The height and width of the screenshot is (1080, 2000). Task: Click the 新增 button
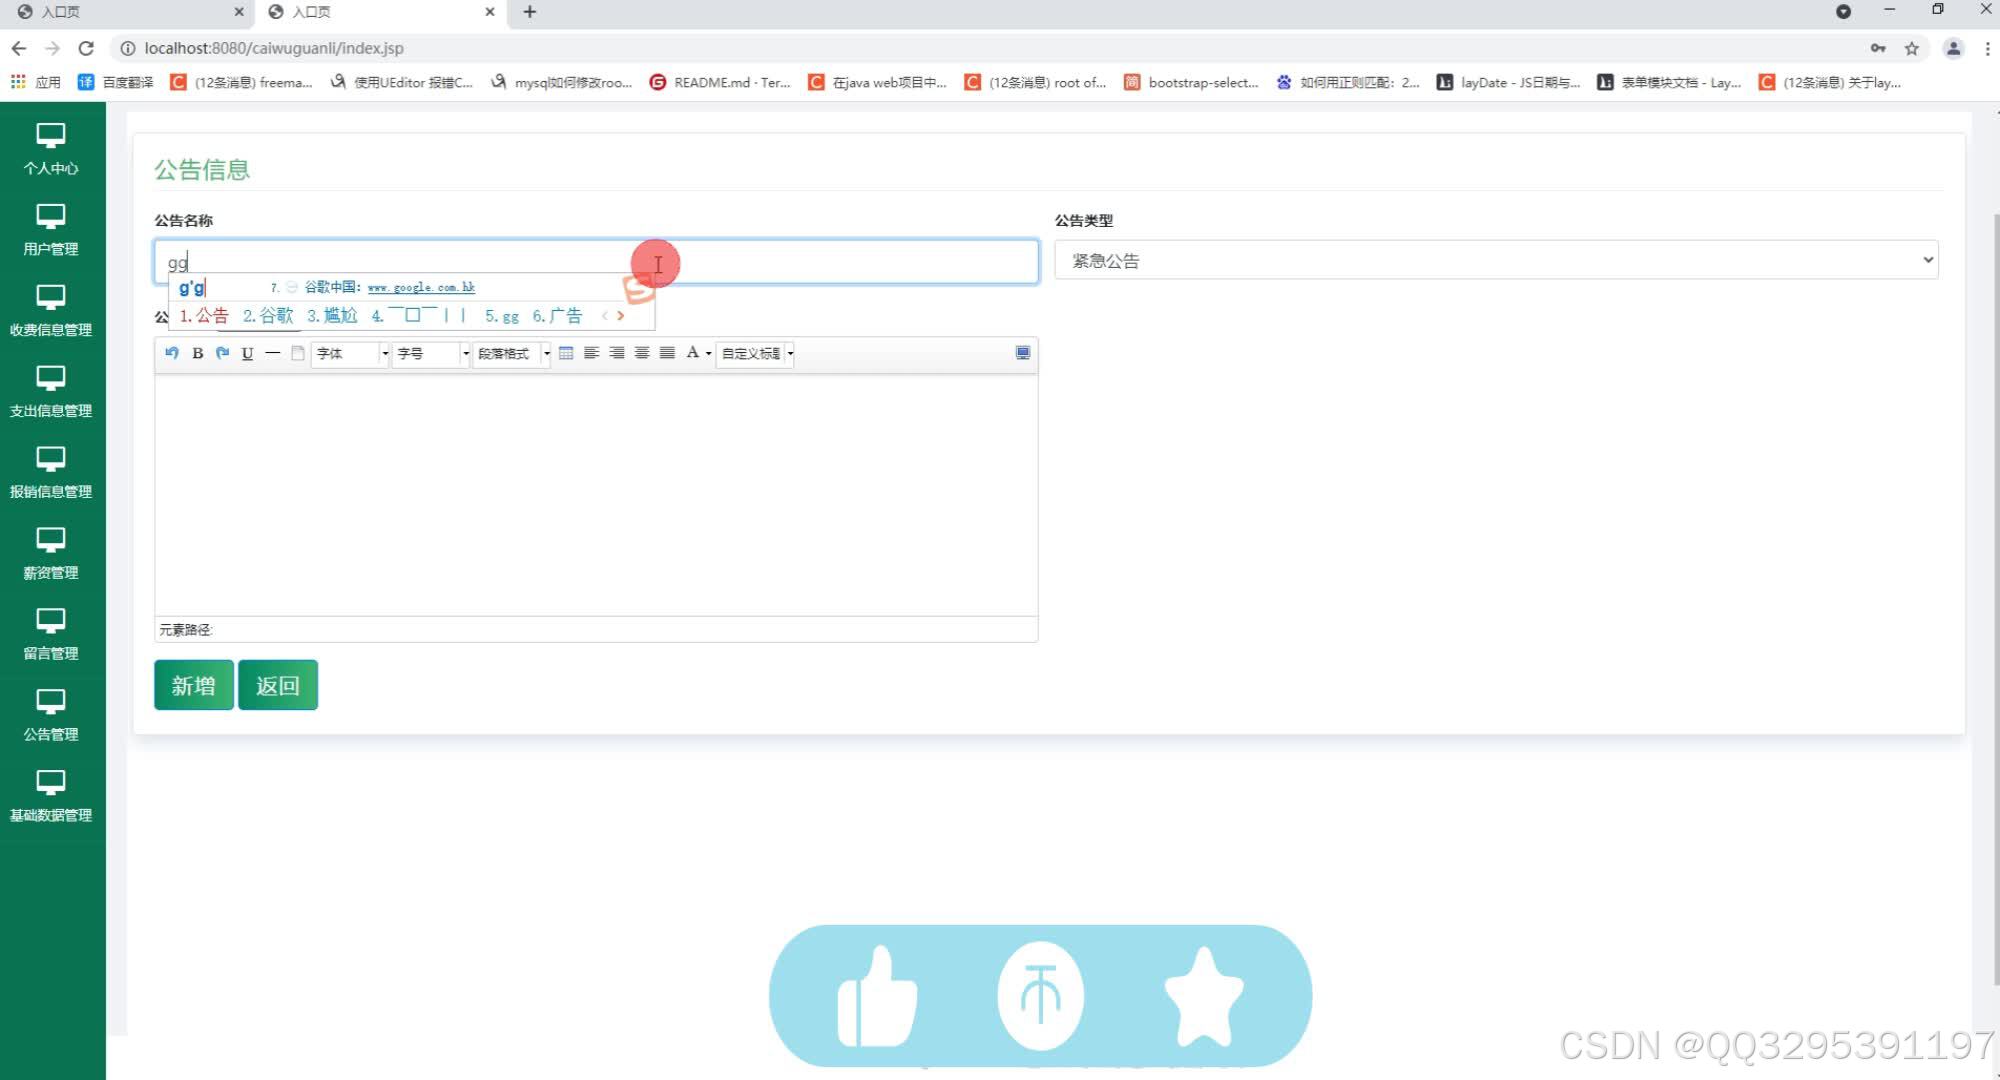click(194, 685)
